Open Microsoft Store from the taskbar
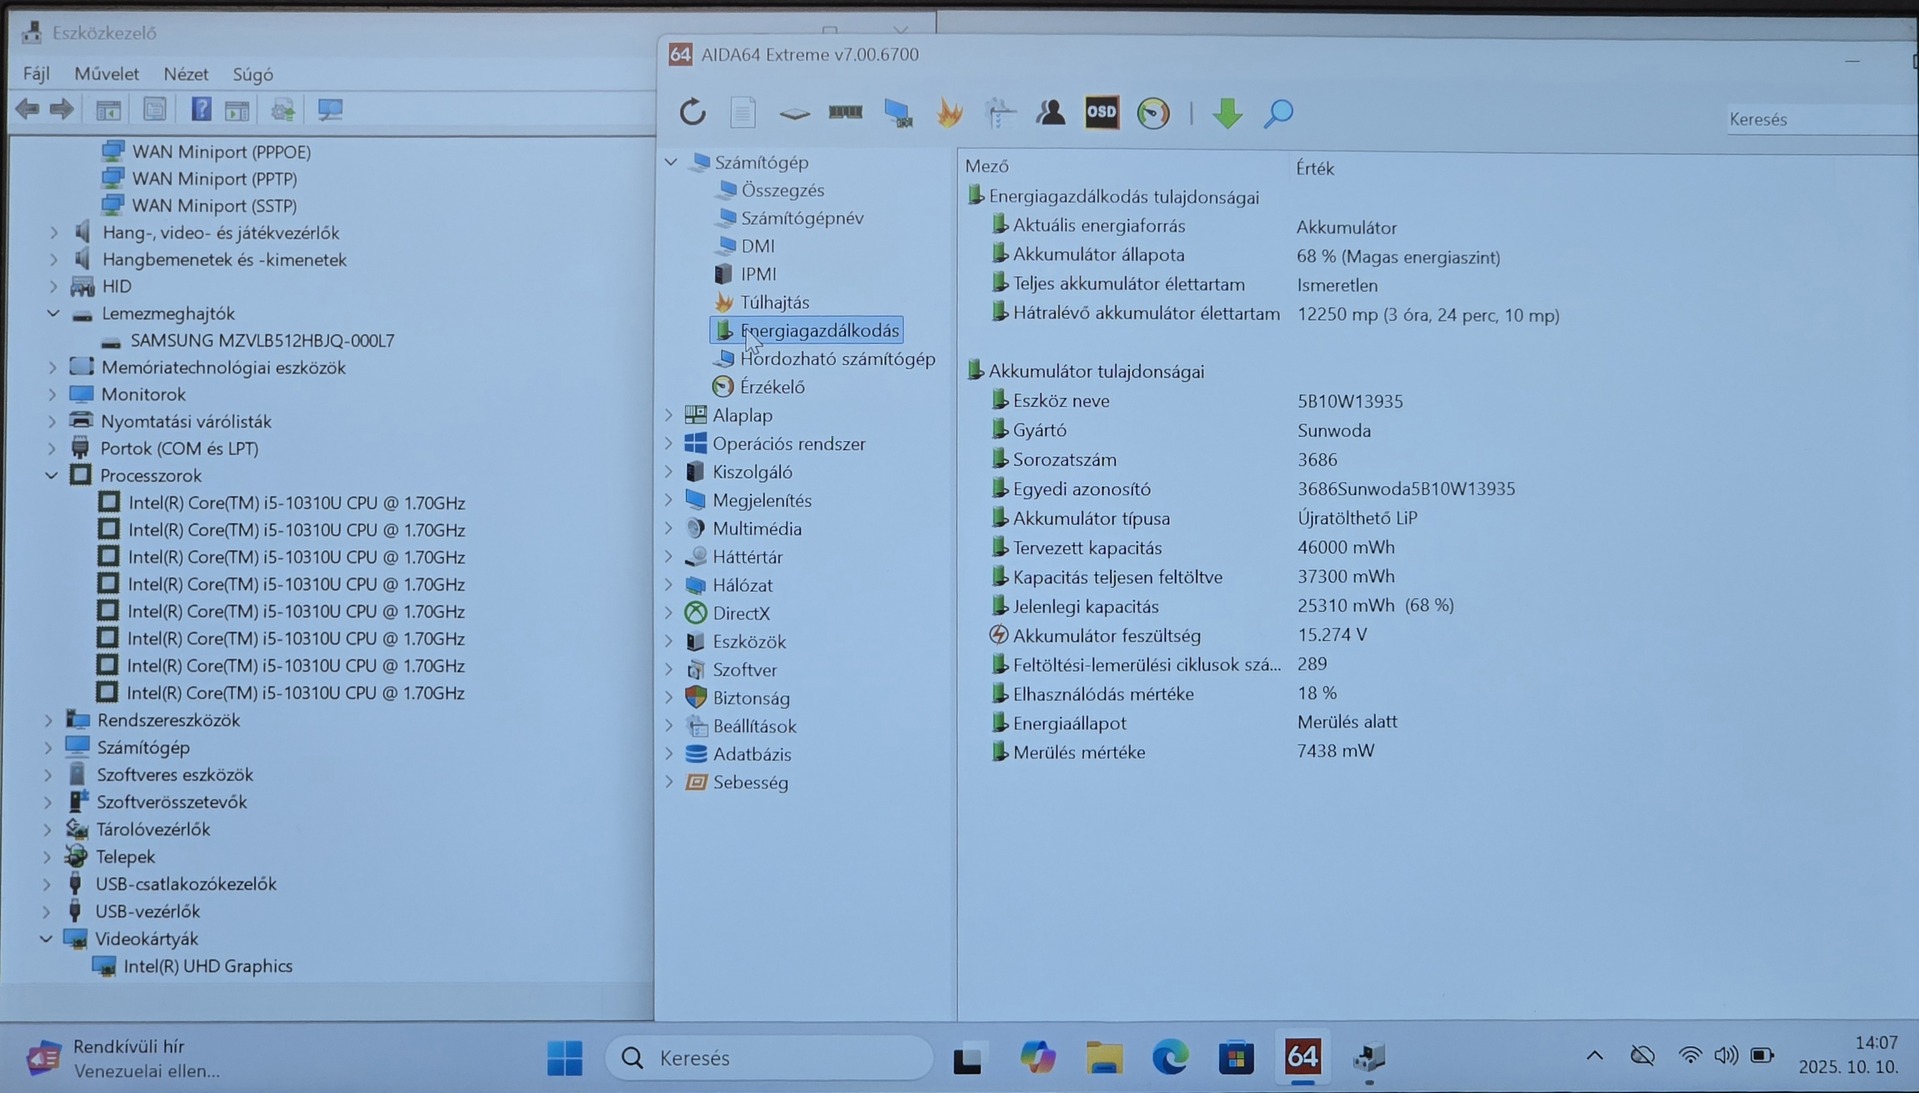Image resolution: width=1919 pixels, height=1093 pixels. (1236, 1057)
